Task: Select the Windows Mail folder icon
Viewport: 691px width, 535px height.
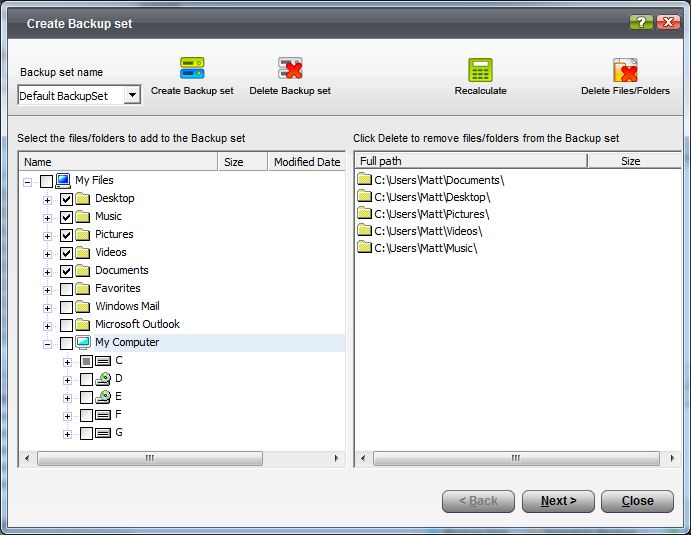Action: (82, 307)
